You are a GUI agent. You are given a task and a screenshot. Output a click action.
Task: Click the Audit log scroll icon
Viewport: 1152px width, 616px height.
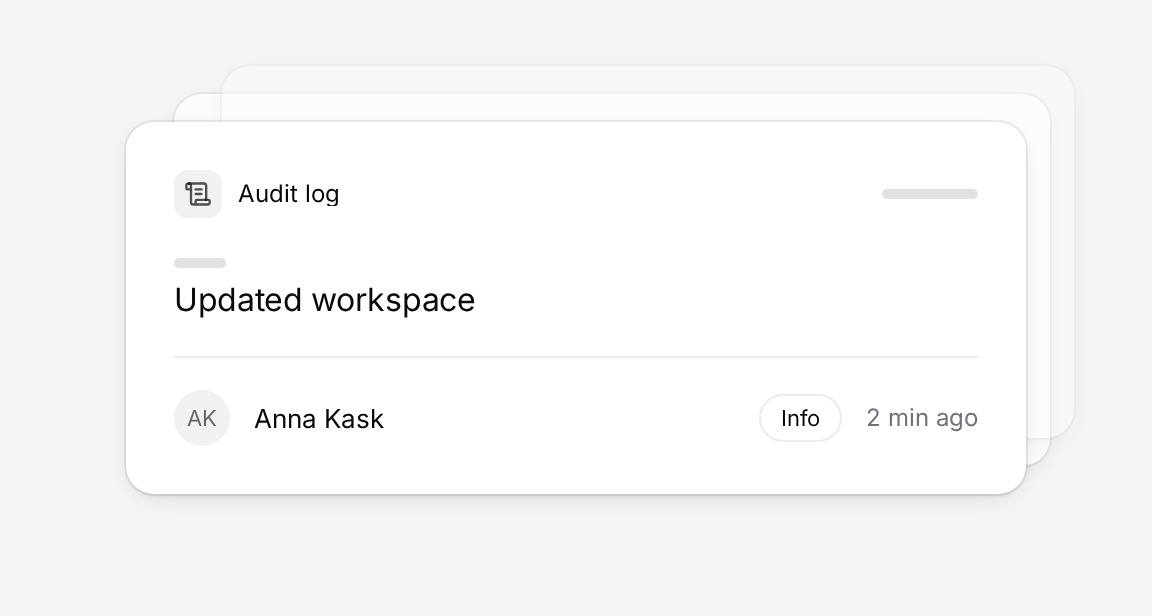point(198,194)
